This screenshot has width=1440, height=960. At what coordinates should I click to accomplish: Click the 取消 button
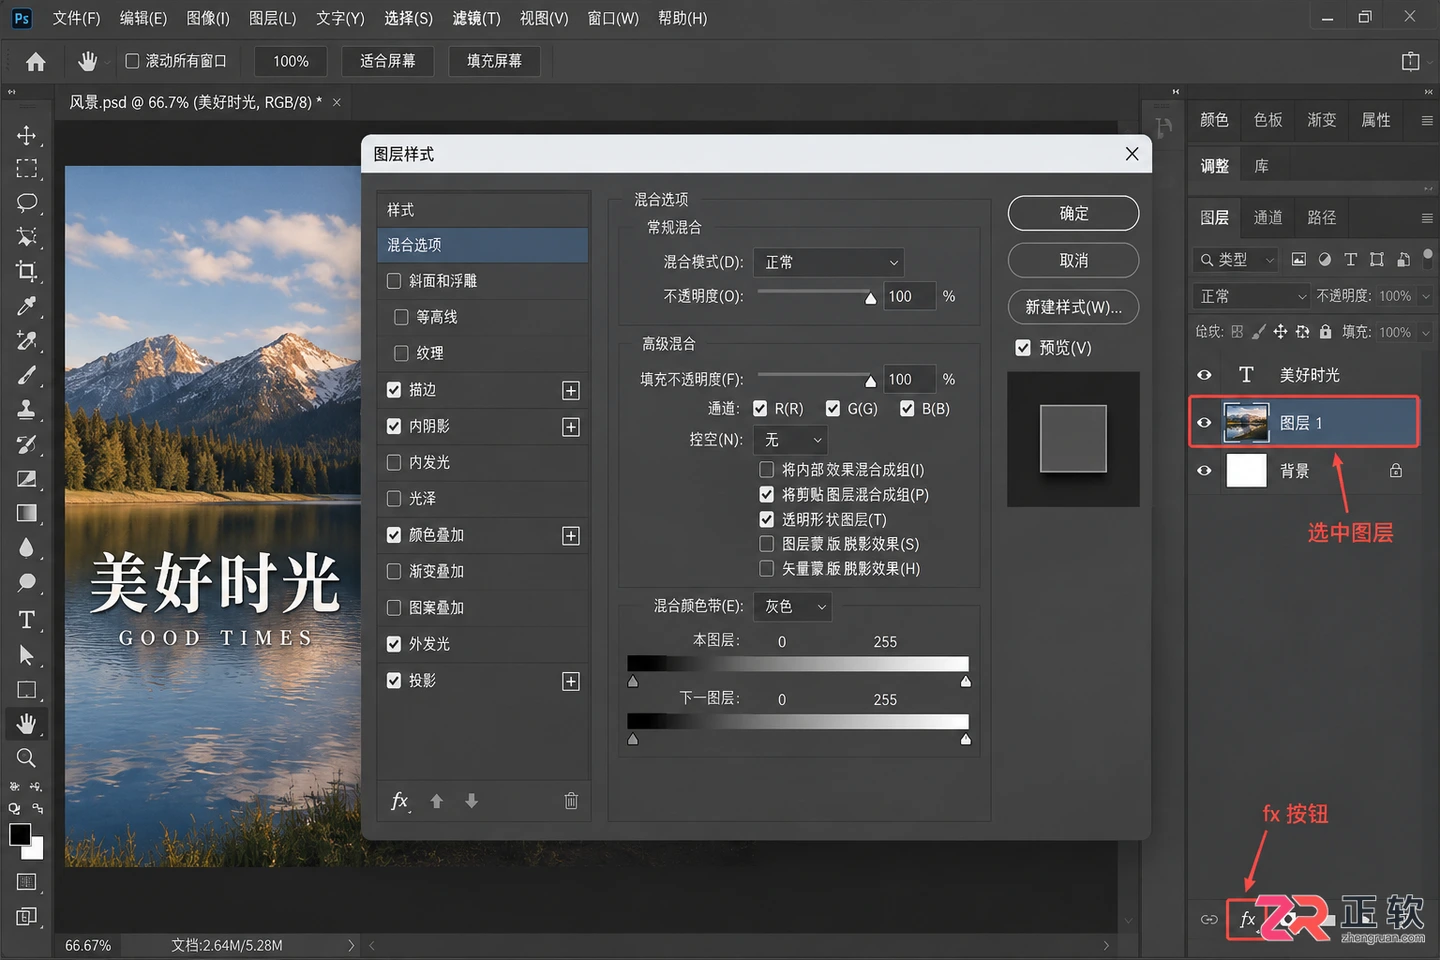click(x=1073, y=260)
